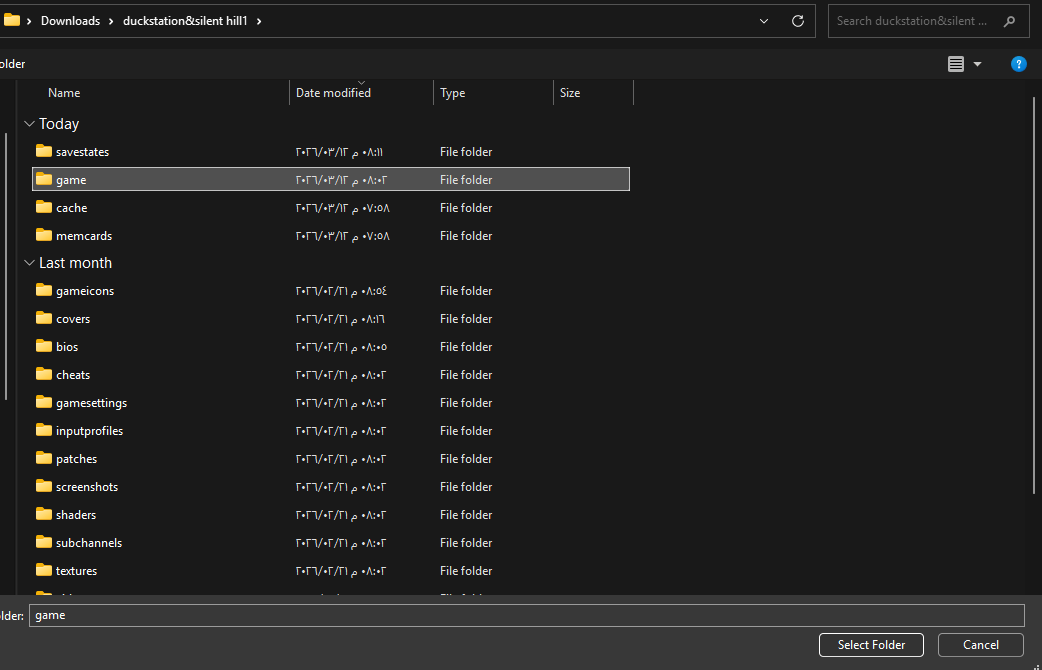Open the view options dropdown arrow
The image size is (1042, 670).
[x=977, y=64]
